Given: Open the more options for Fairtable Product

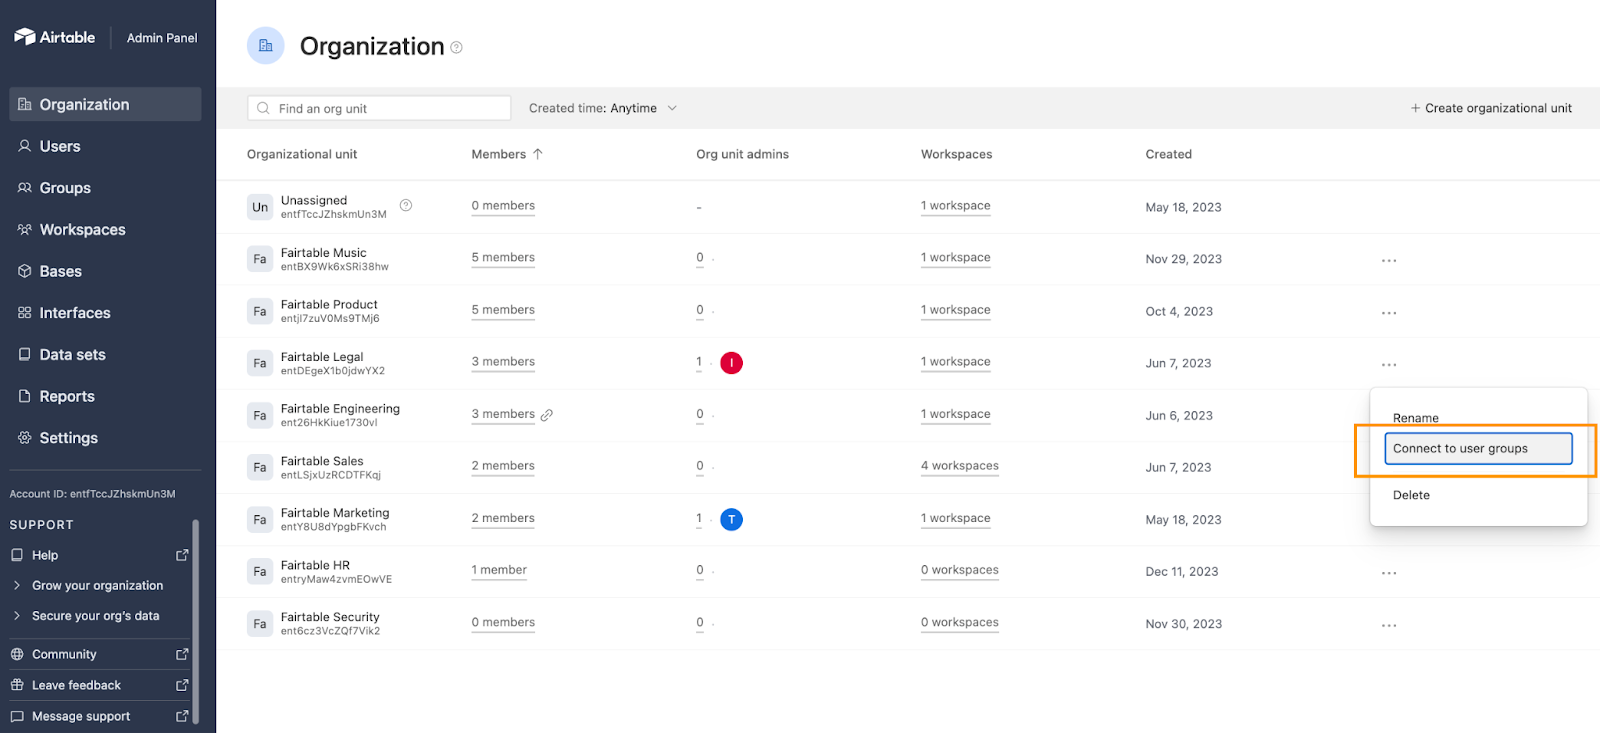Looking at the screenshot, I should click(1389, 312).
